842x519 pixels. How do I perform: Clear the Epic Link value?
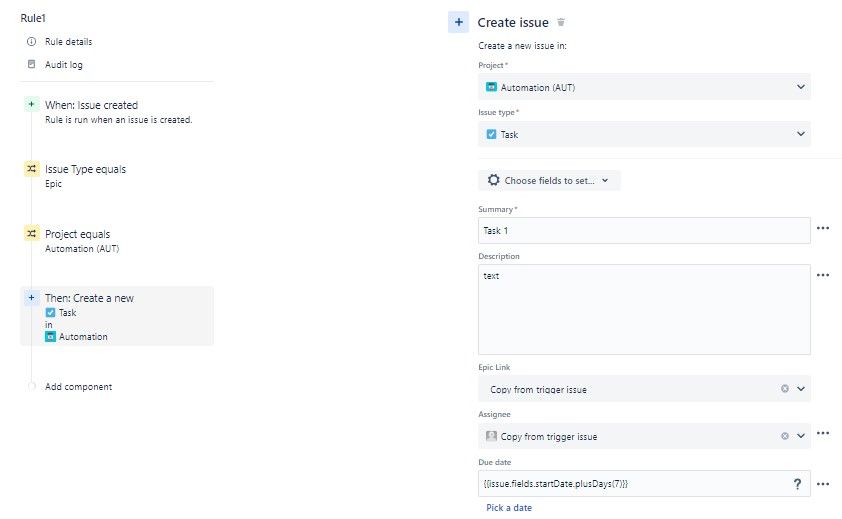pos(785,389)
